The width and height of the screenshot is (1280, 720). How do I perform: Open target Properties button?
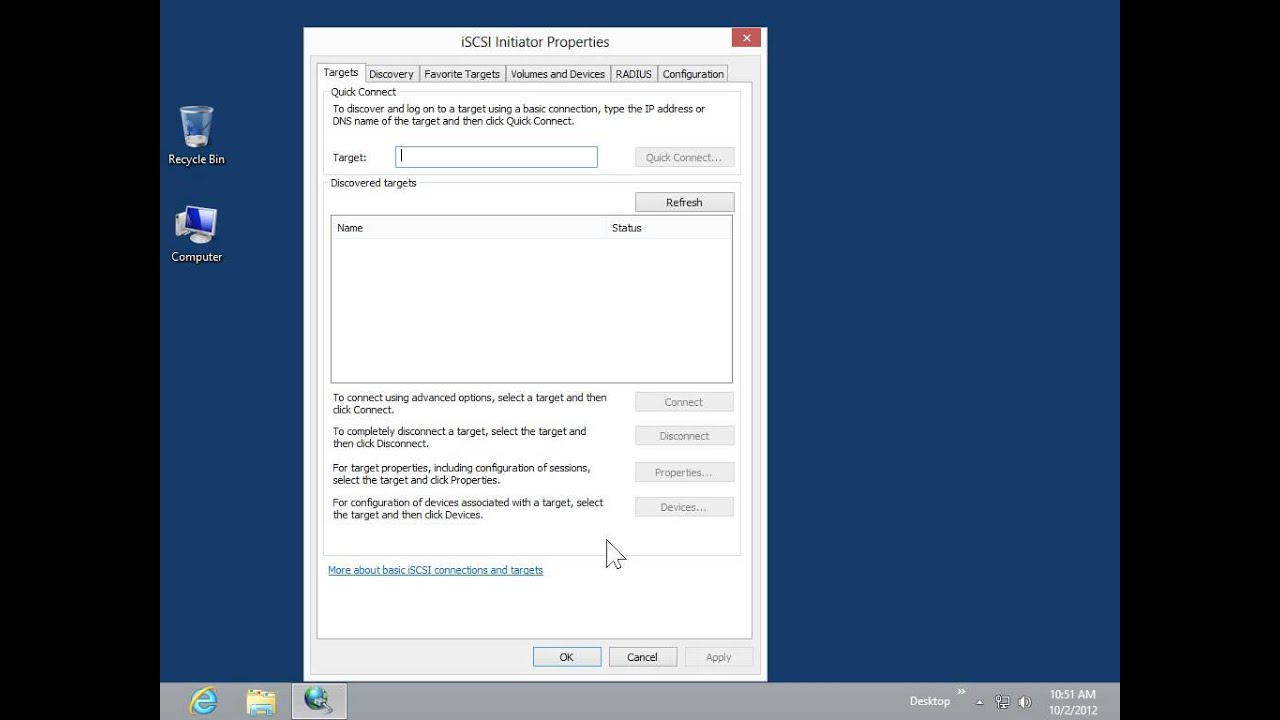point(684,472)
